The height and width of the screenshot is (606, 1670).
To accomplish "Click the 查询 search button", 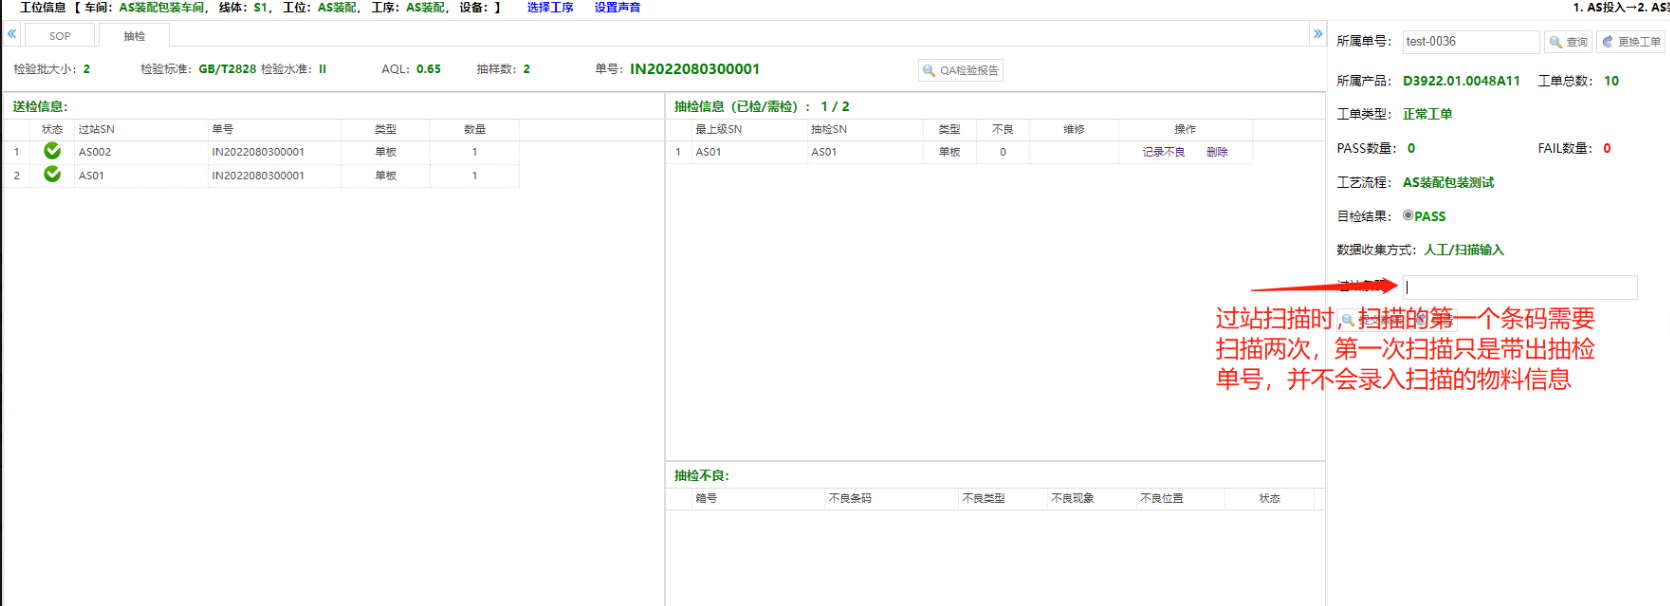I will pos(1568,42).
